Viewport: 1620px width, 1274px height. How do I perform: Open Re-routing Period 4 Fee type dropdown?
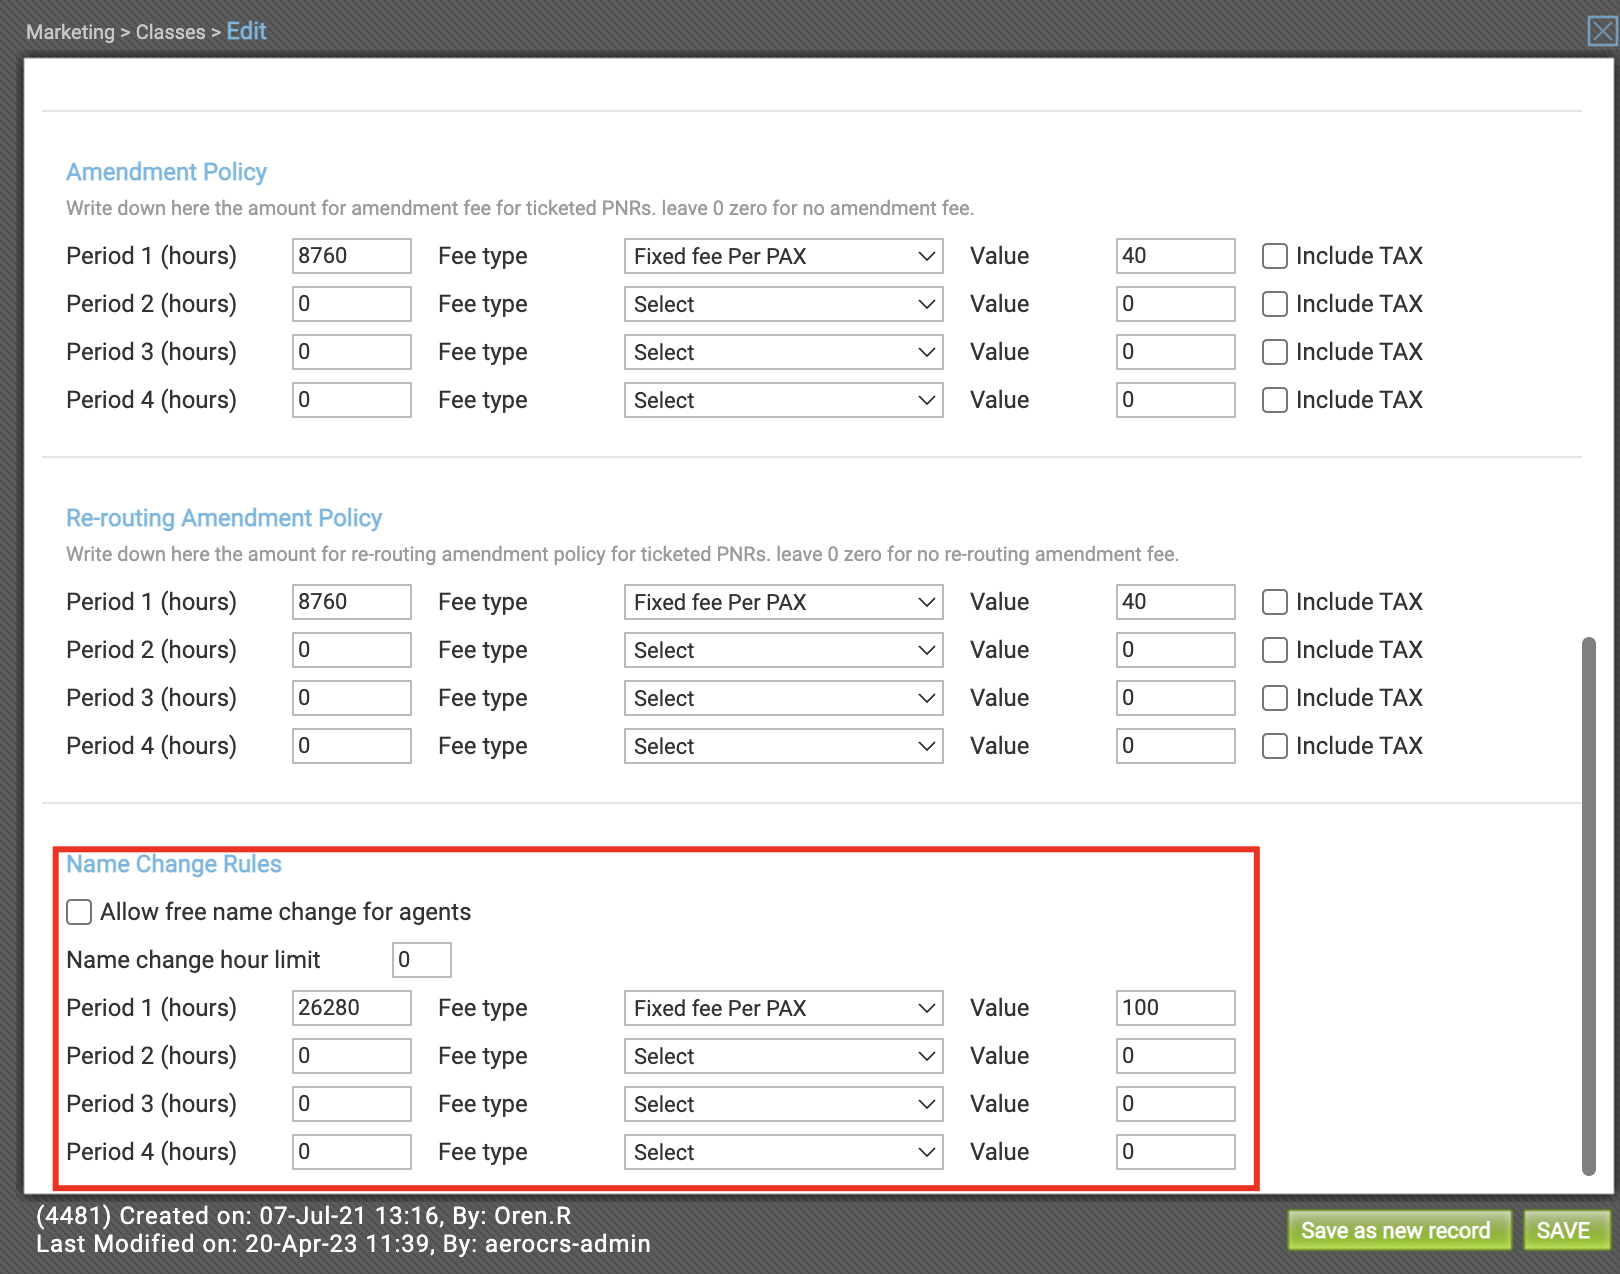784,746
